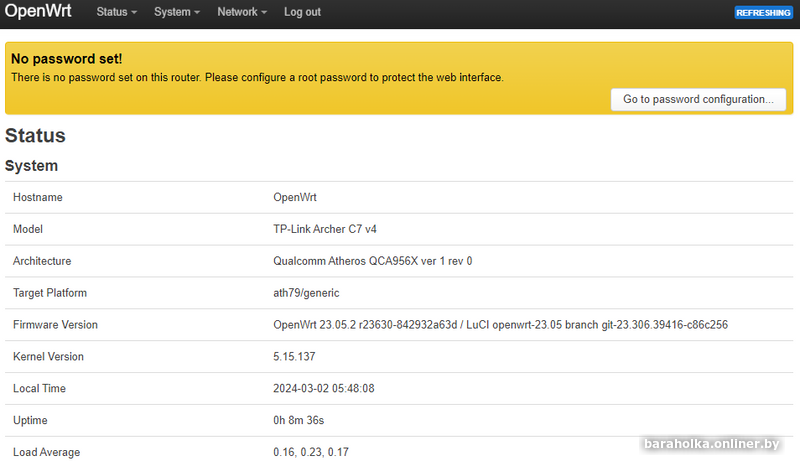Select the Hostname value OpenWrt
Image resolution: width=800 pixels, height=465 pixels.
click(295, 197)
